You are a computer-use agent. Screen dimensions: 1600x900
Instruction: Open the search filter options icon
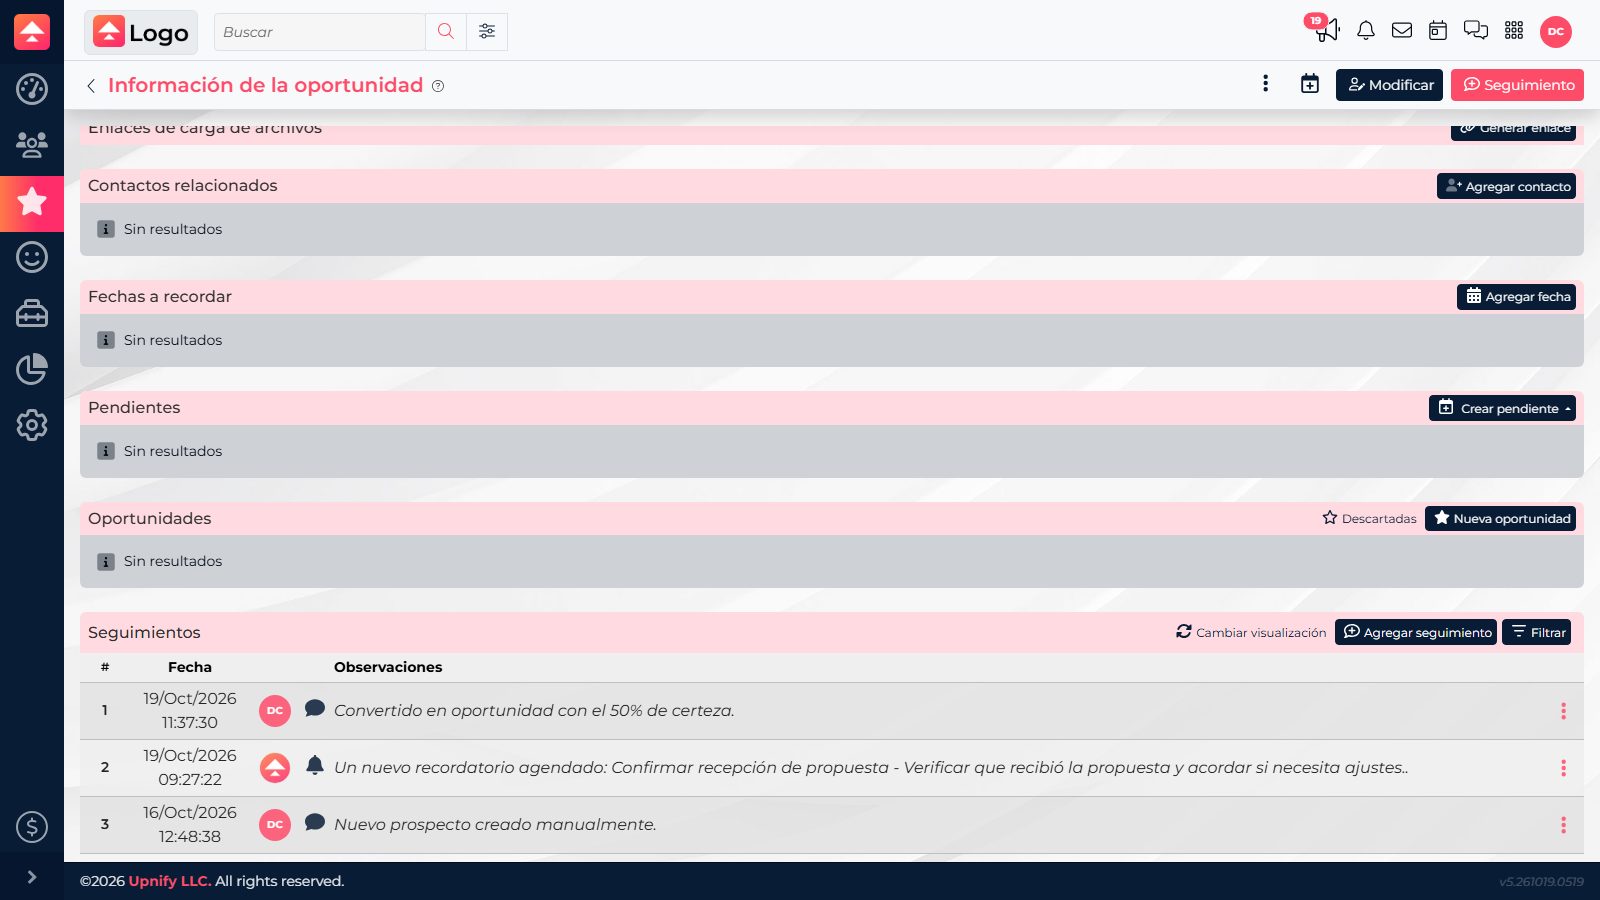click(487, 32)
